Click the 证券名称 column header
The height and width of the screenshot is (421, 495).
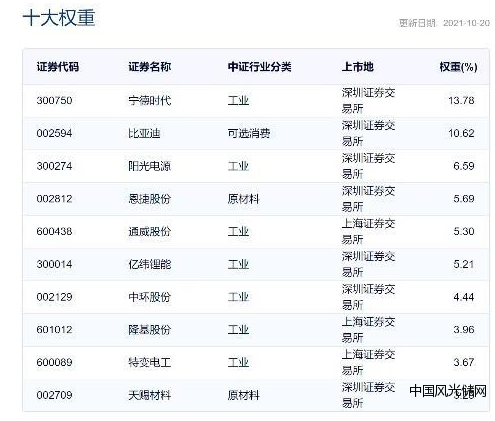coord(150,67)
